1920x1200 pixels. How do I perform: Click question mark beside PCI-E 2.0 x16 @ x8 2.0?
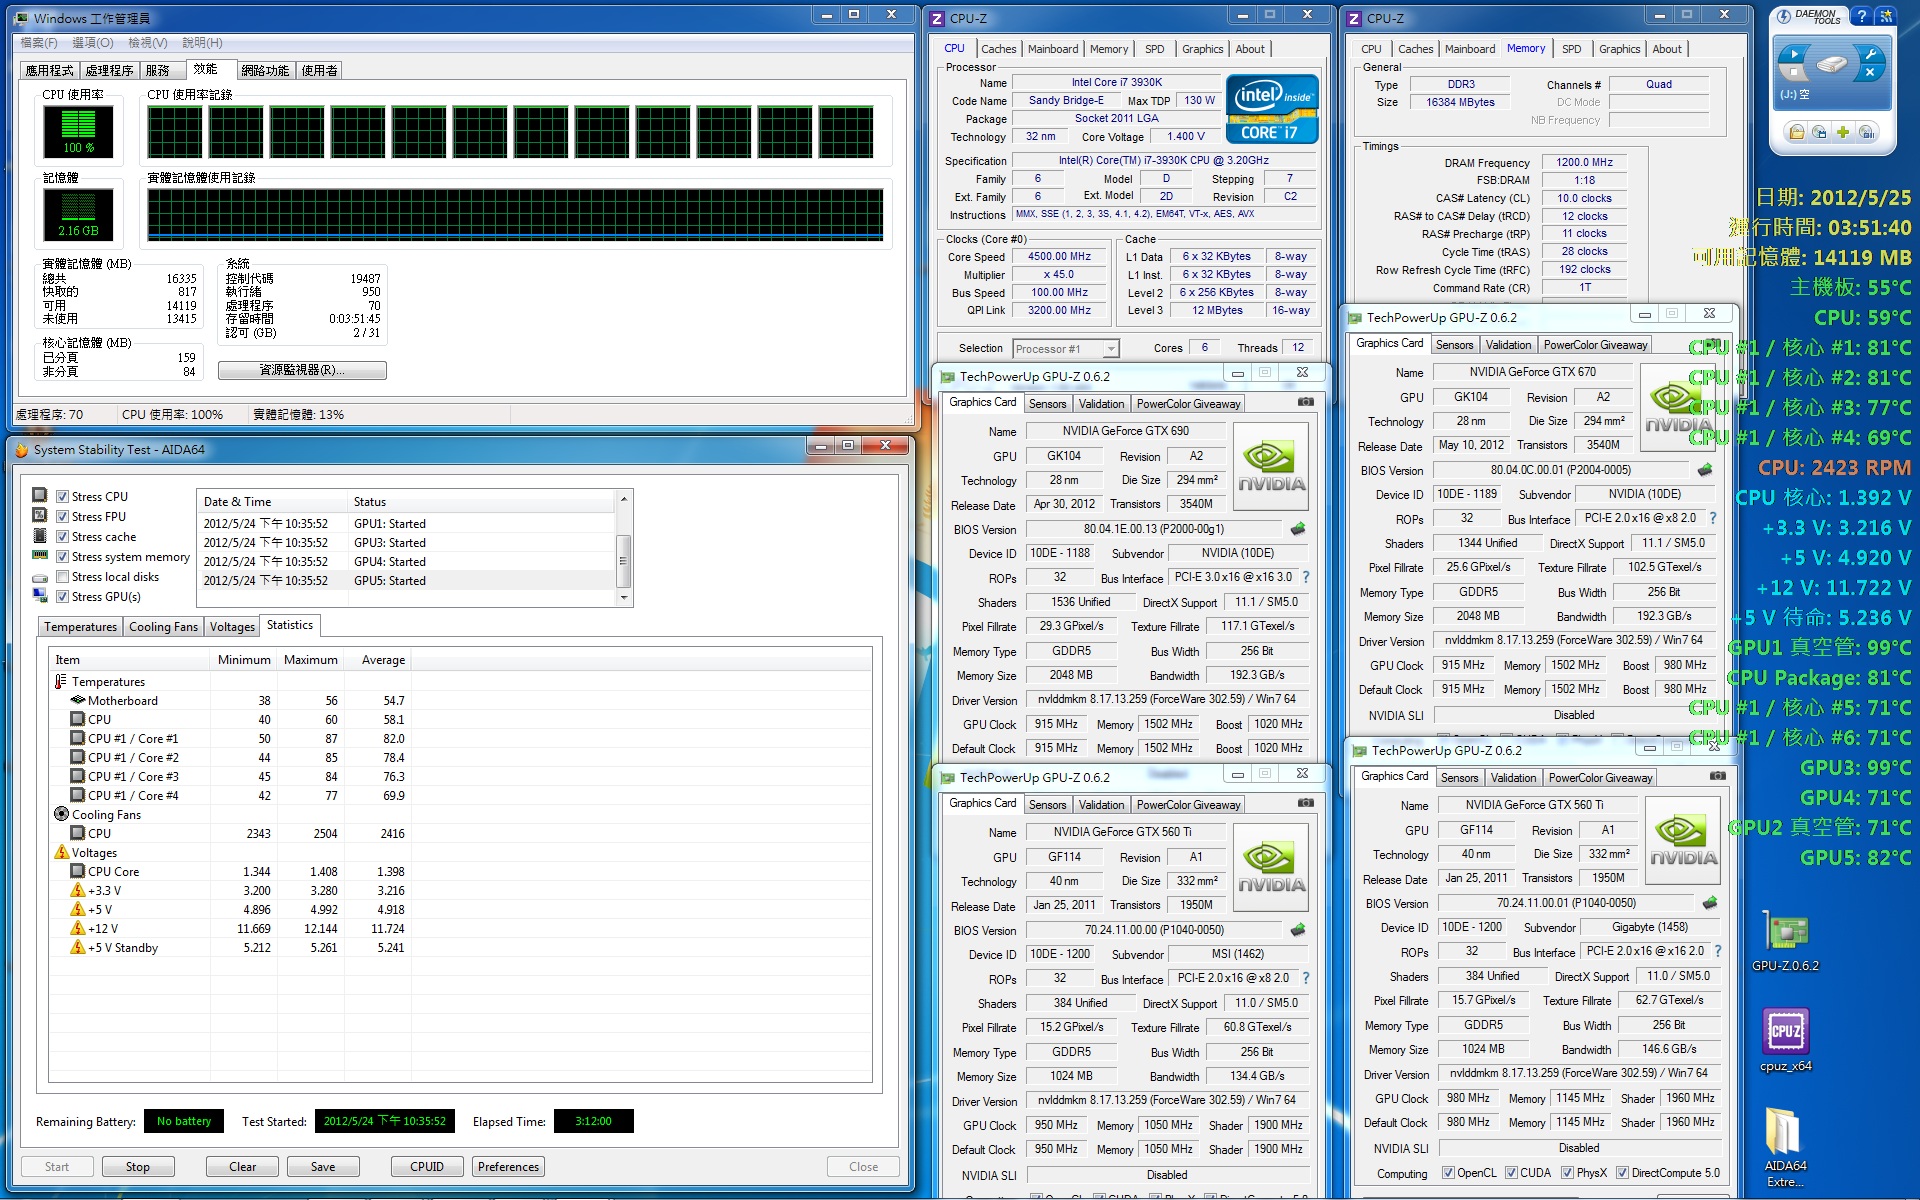click(1305, 978)
